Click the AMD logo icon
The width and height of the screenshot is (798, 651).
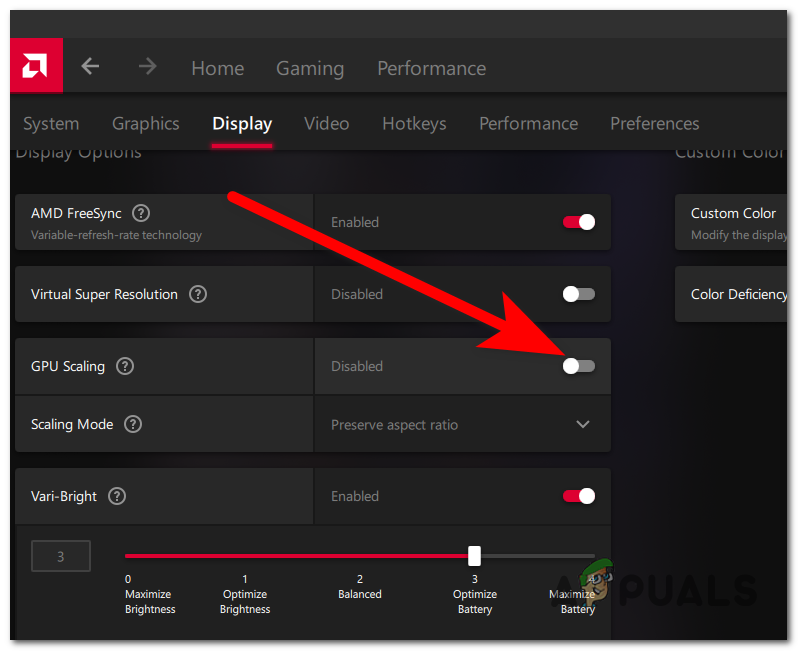point(36,66)
